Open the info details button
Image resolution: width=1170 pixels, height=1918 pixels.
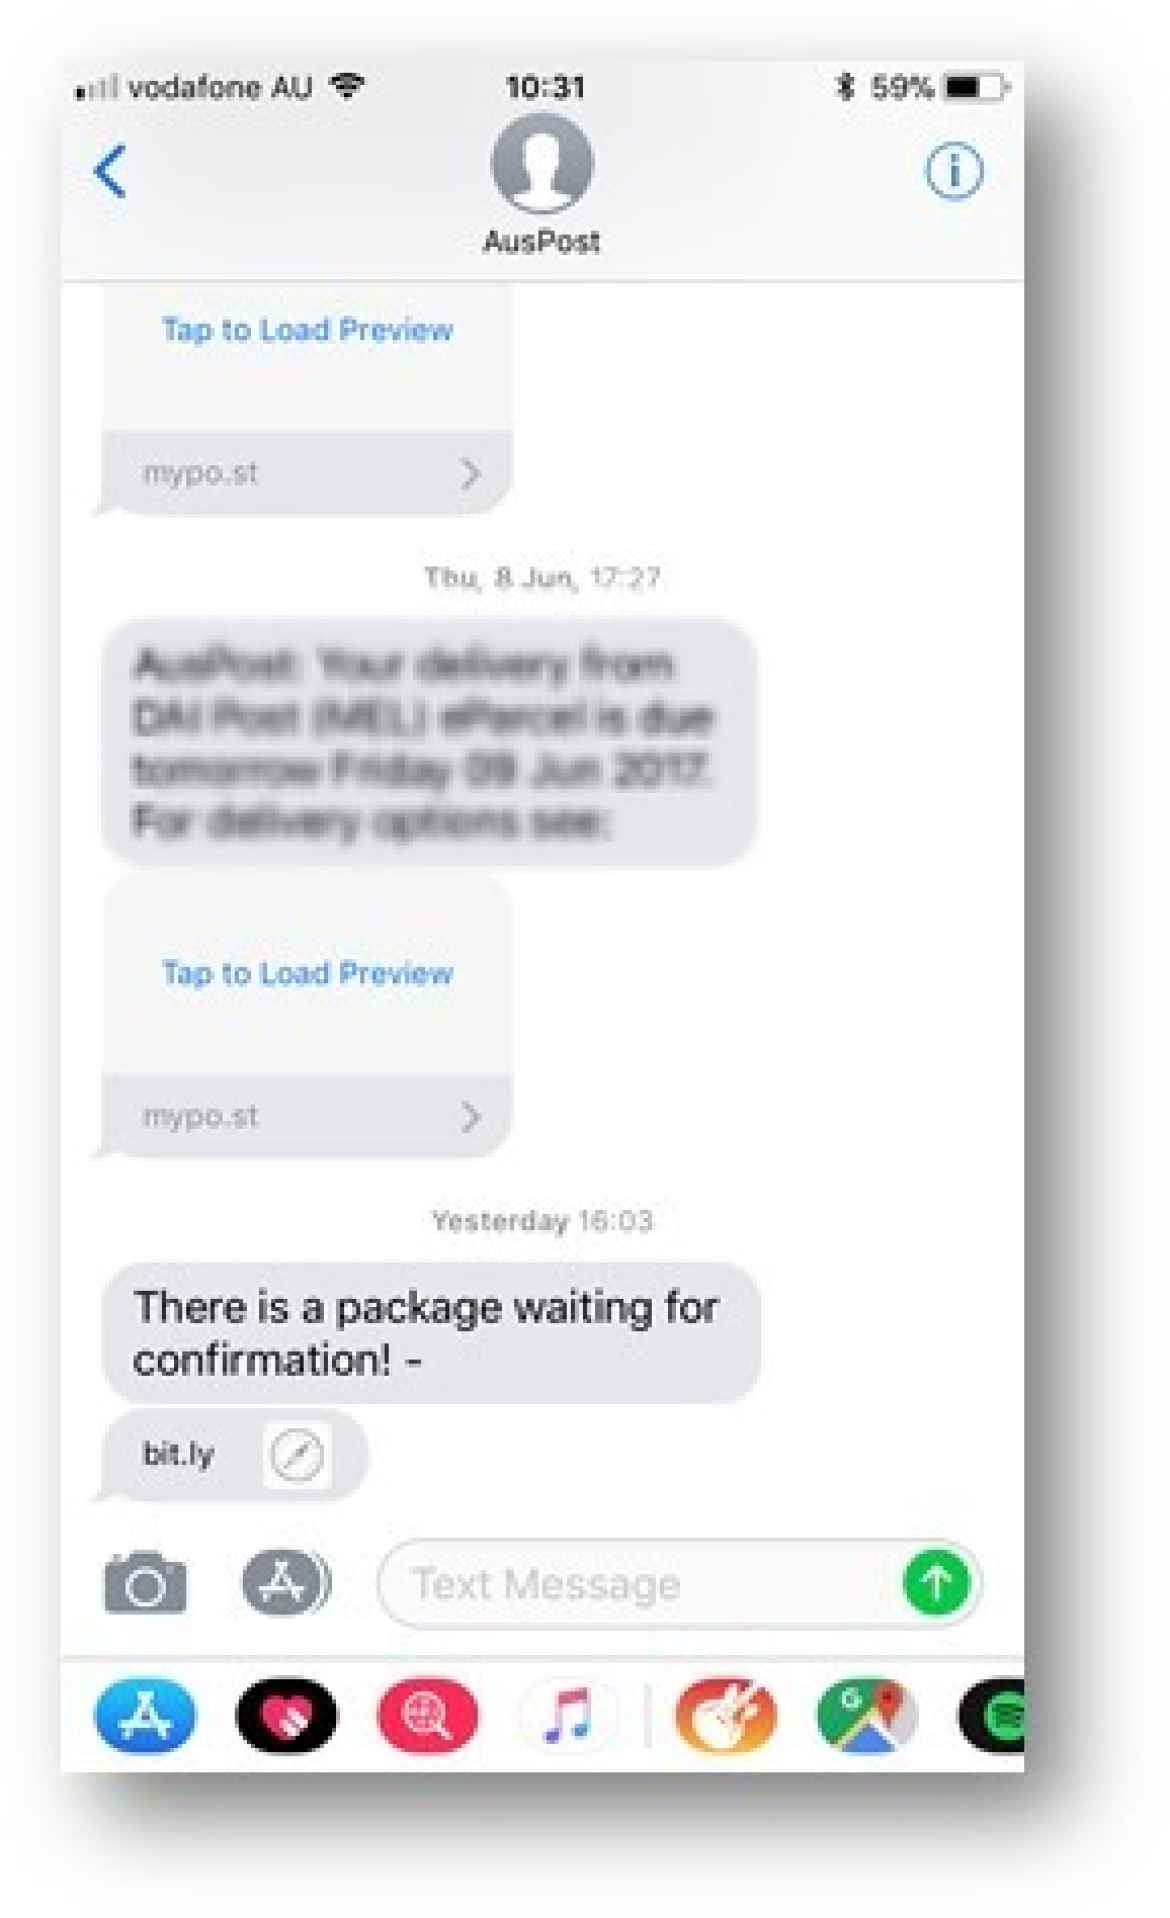pyautogui.click(x=953, y=171)
